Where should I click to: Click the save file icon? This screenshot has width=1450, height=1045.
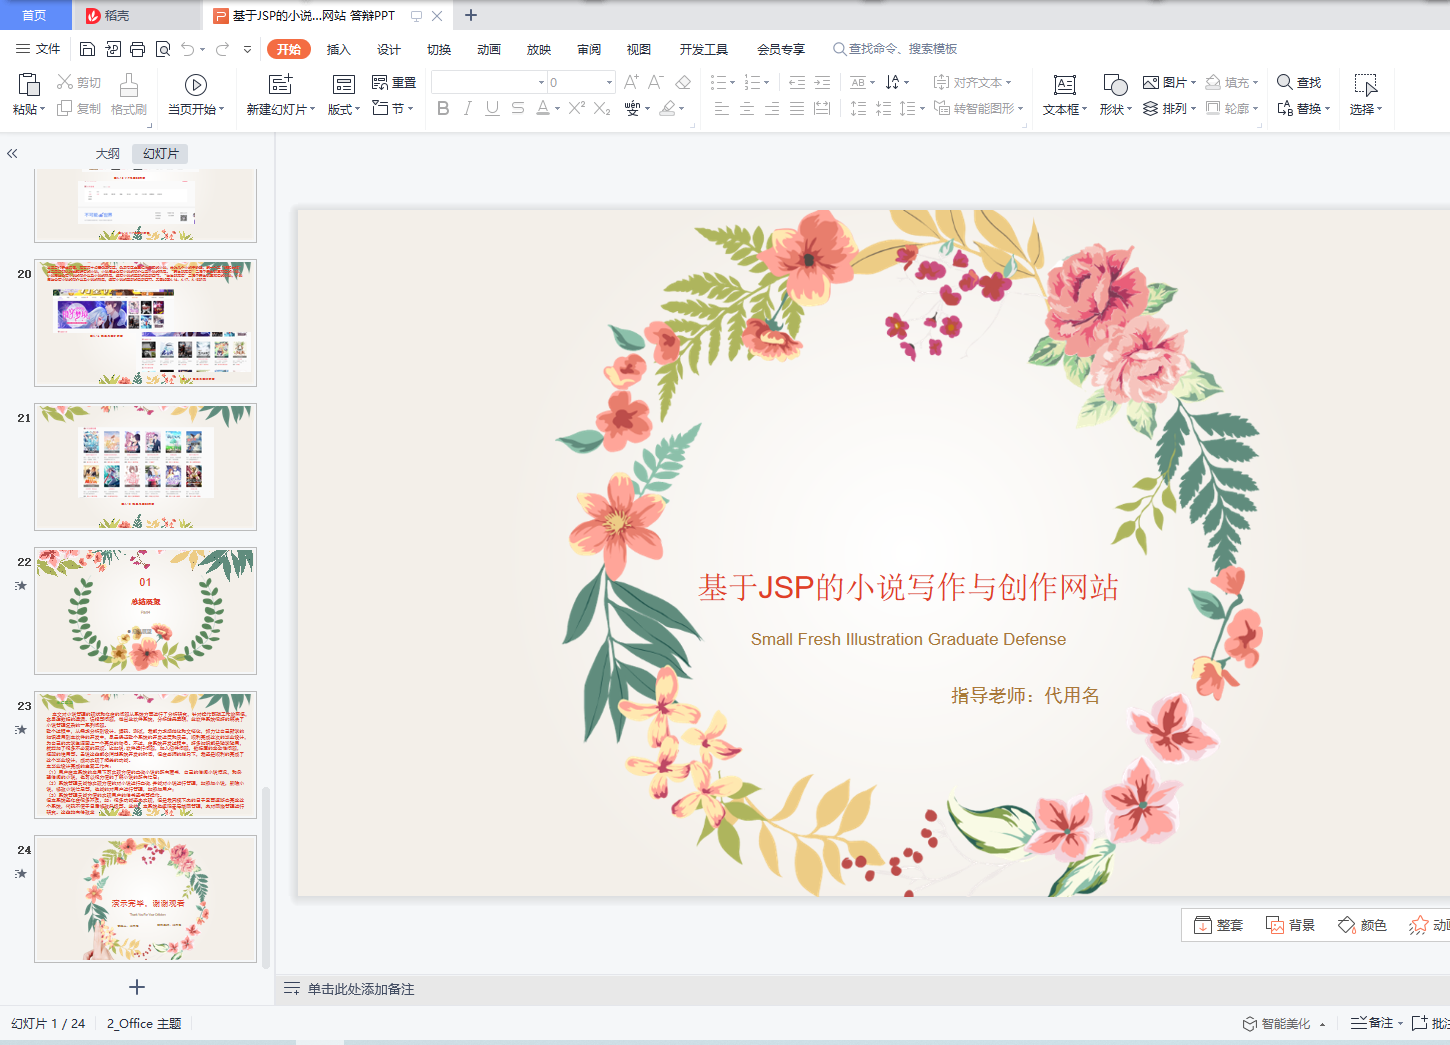coord(87,49)
